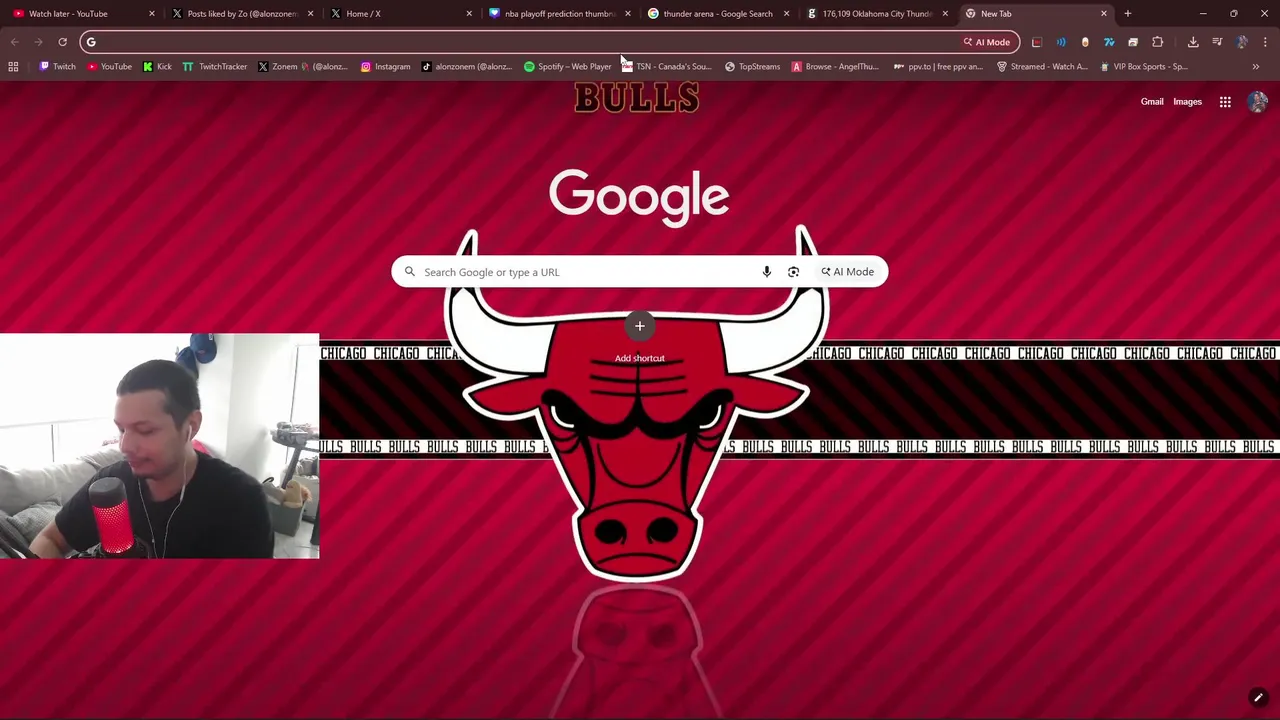Image resolution: width=1280 pixels, height=720 pixels.
Task: Switch to the nba playoff prediction thumbnail tab
Action: point(559,14)
